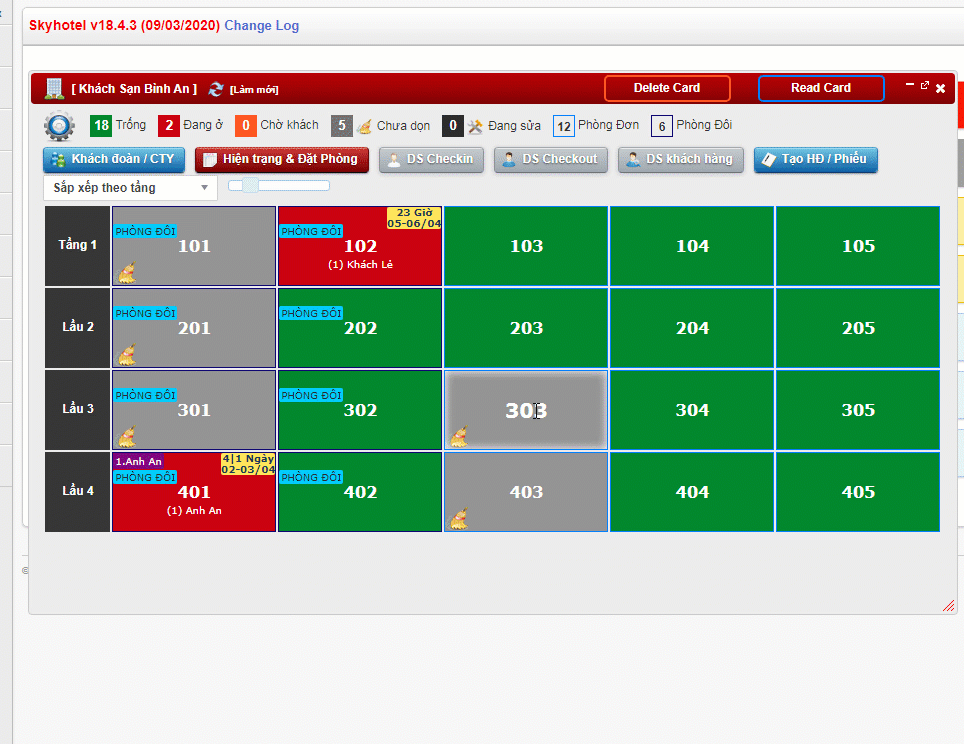964x744 pixels.
Task: Click the broom icon in room 403
Action: coord(459,518)
